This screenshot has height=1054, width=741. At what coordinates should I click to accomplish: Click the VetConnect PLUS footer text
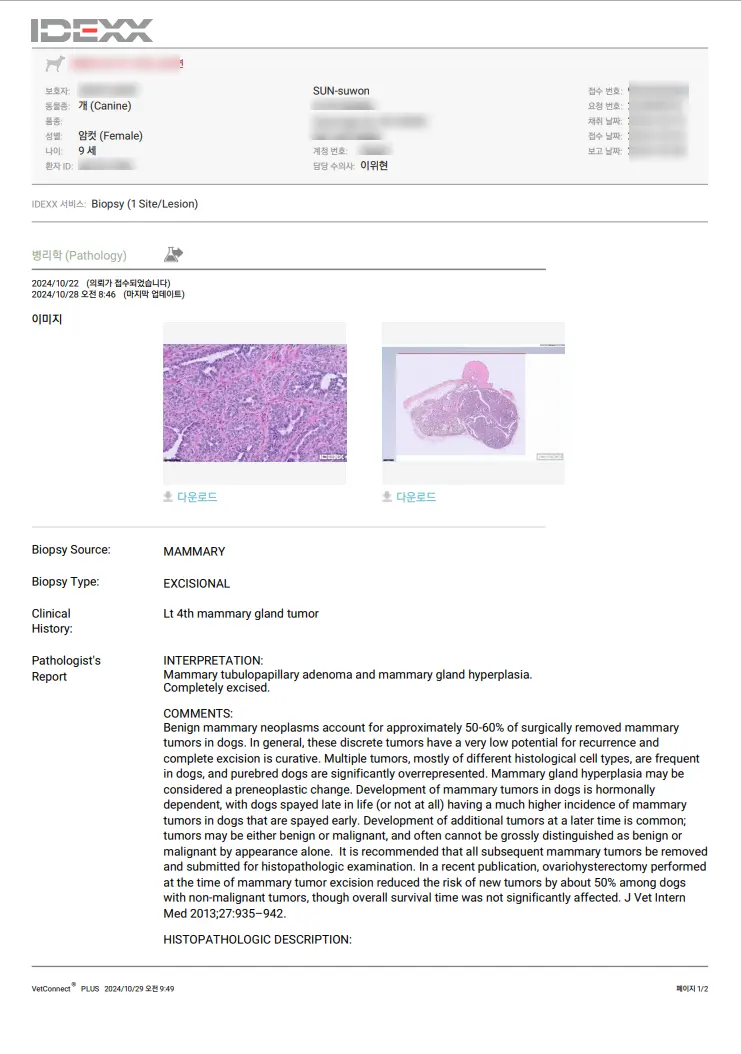65,988
